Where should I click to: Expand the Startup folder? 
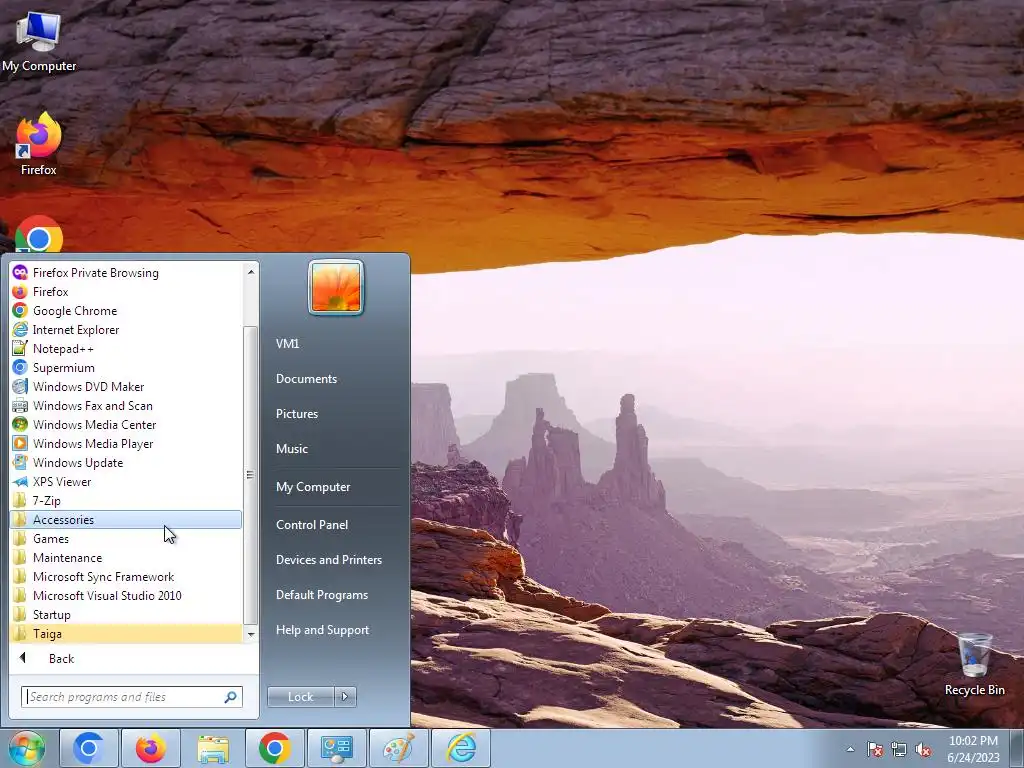tap(126, 614)
